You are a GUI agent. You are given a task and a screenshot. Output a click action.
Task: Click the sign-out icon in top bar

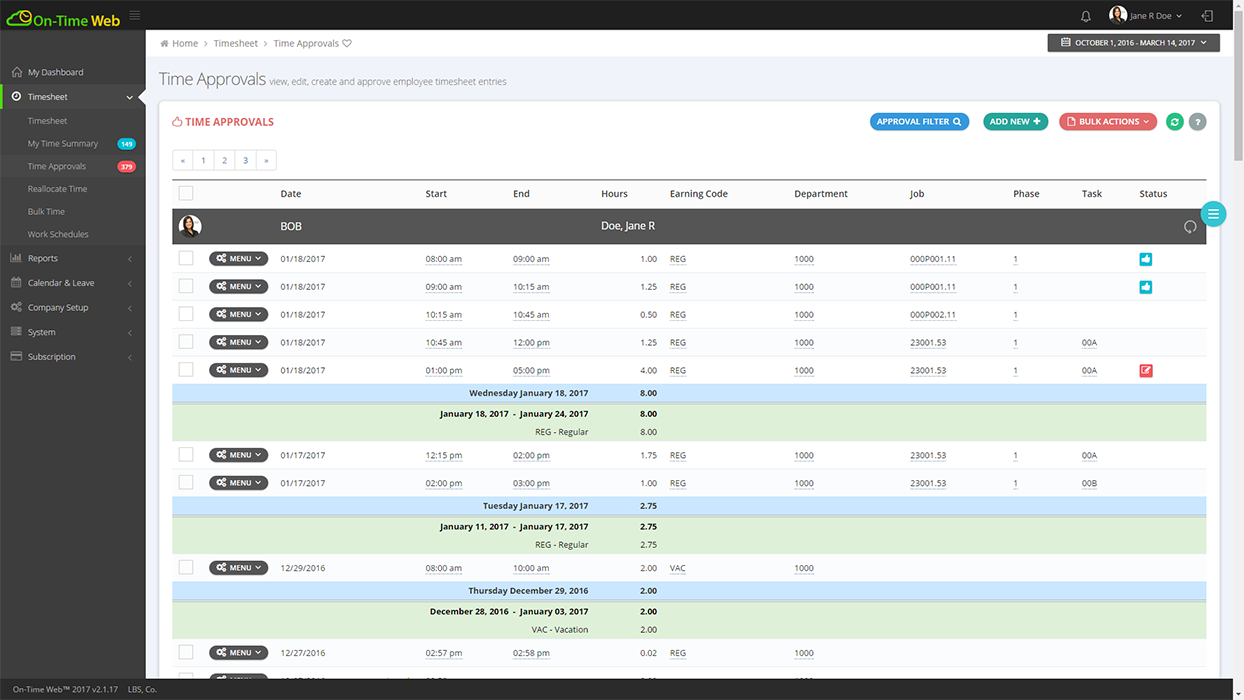point(1207,15)
